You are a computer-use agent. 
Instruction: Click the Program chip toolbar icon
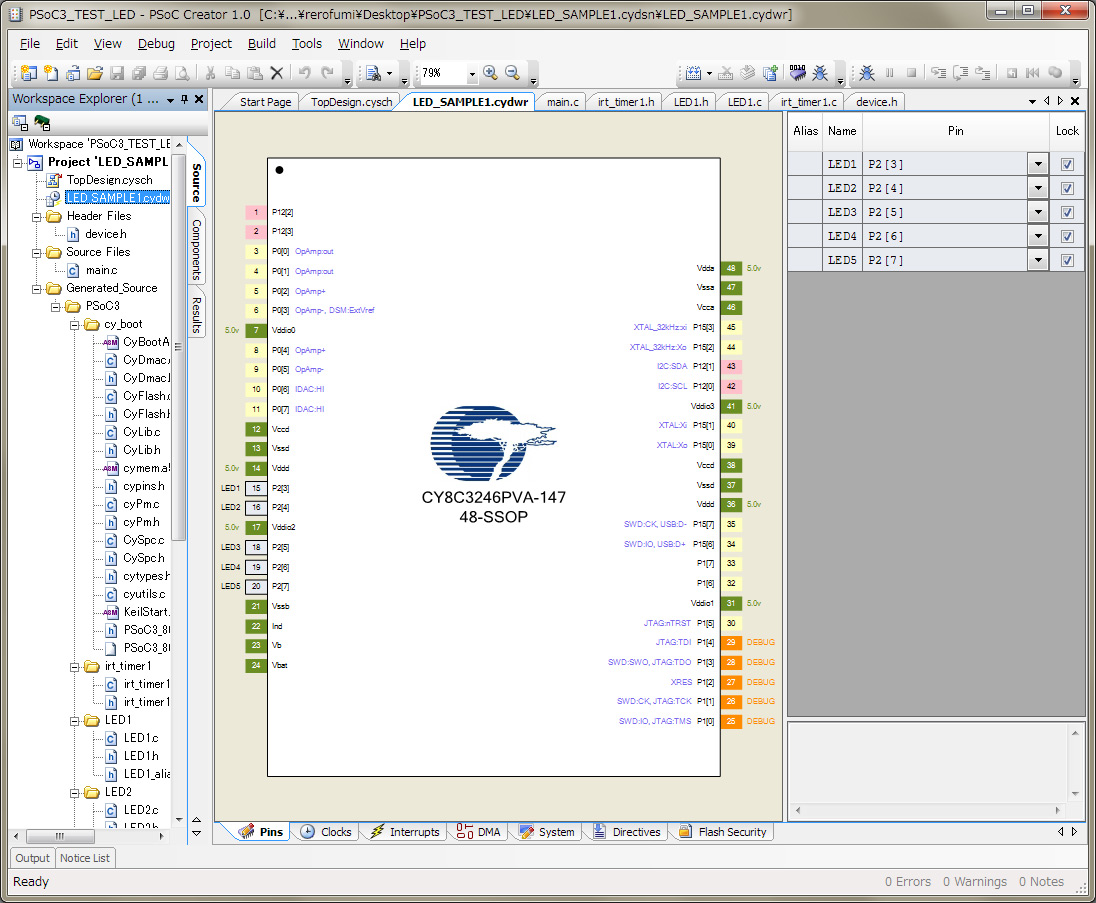[798, 73]
